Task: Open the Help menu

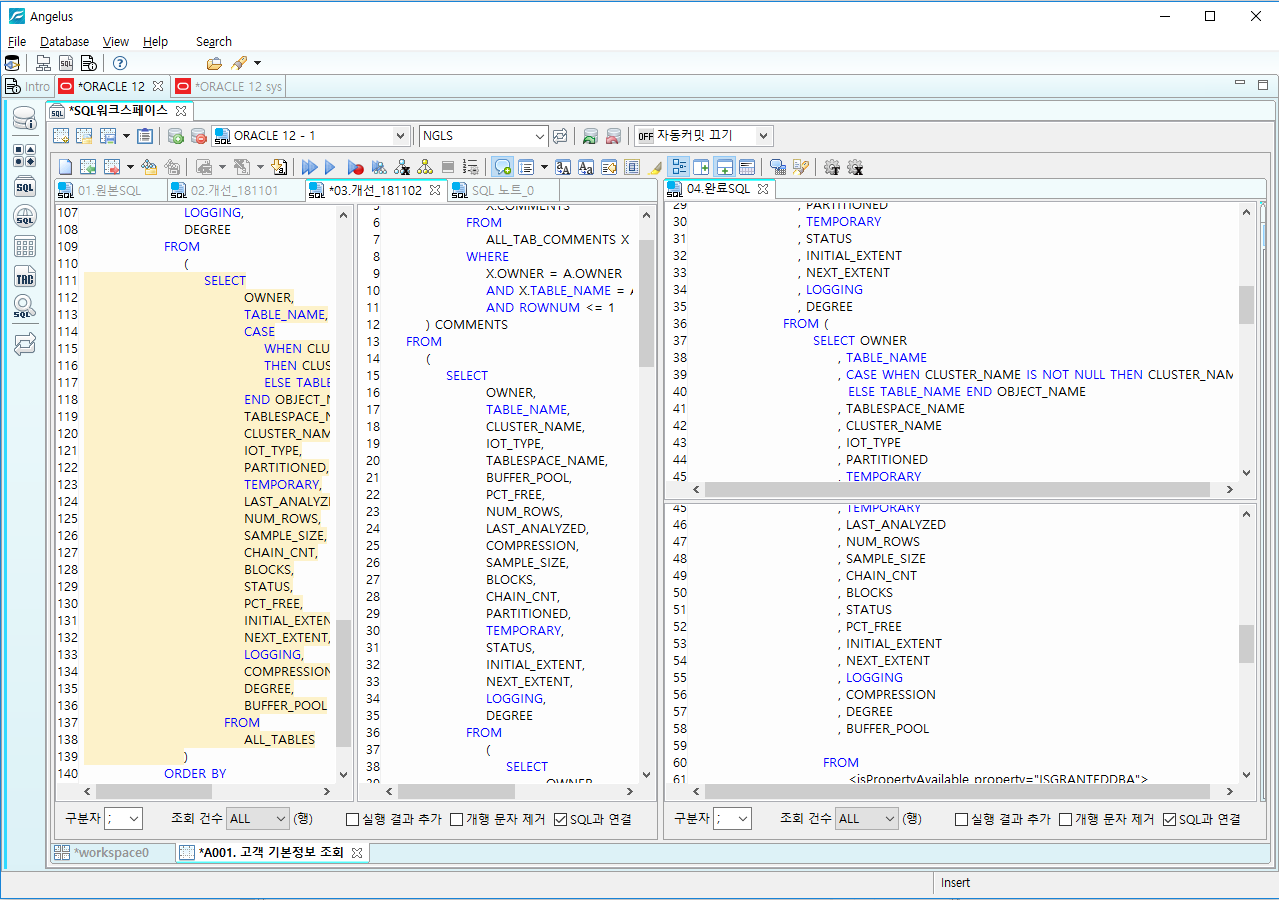Action: point(155,42)
